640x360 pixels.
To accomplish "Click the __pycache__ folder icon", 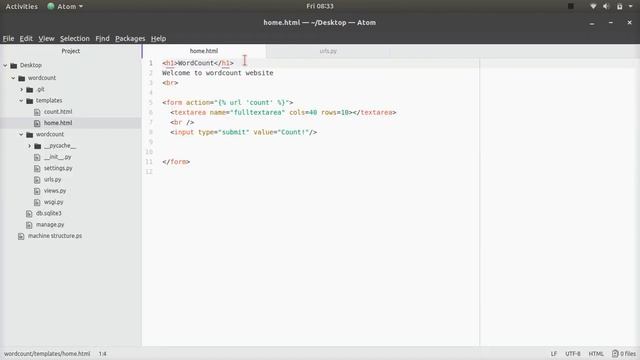I will 38,146.
